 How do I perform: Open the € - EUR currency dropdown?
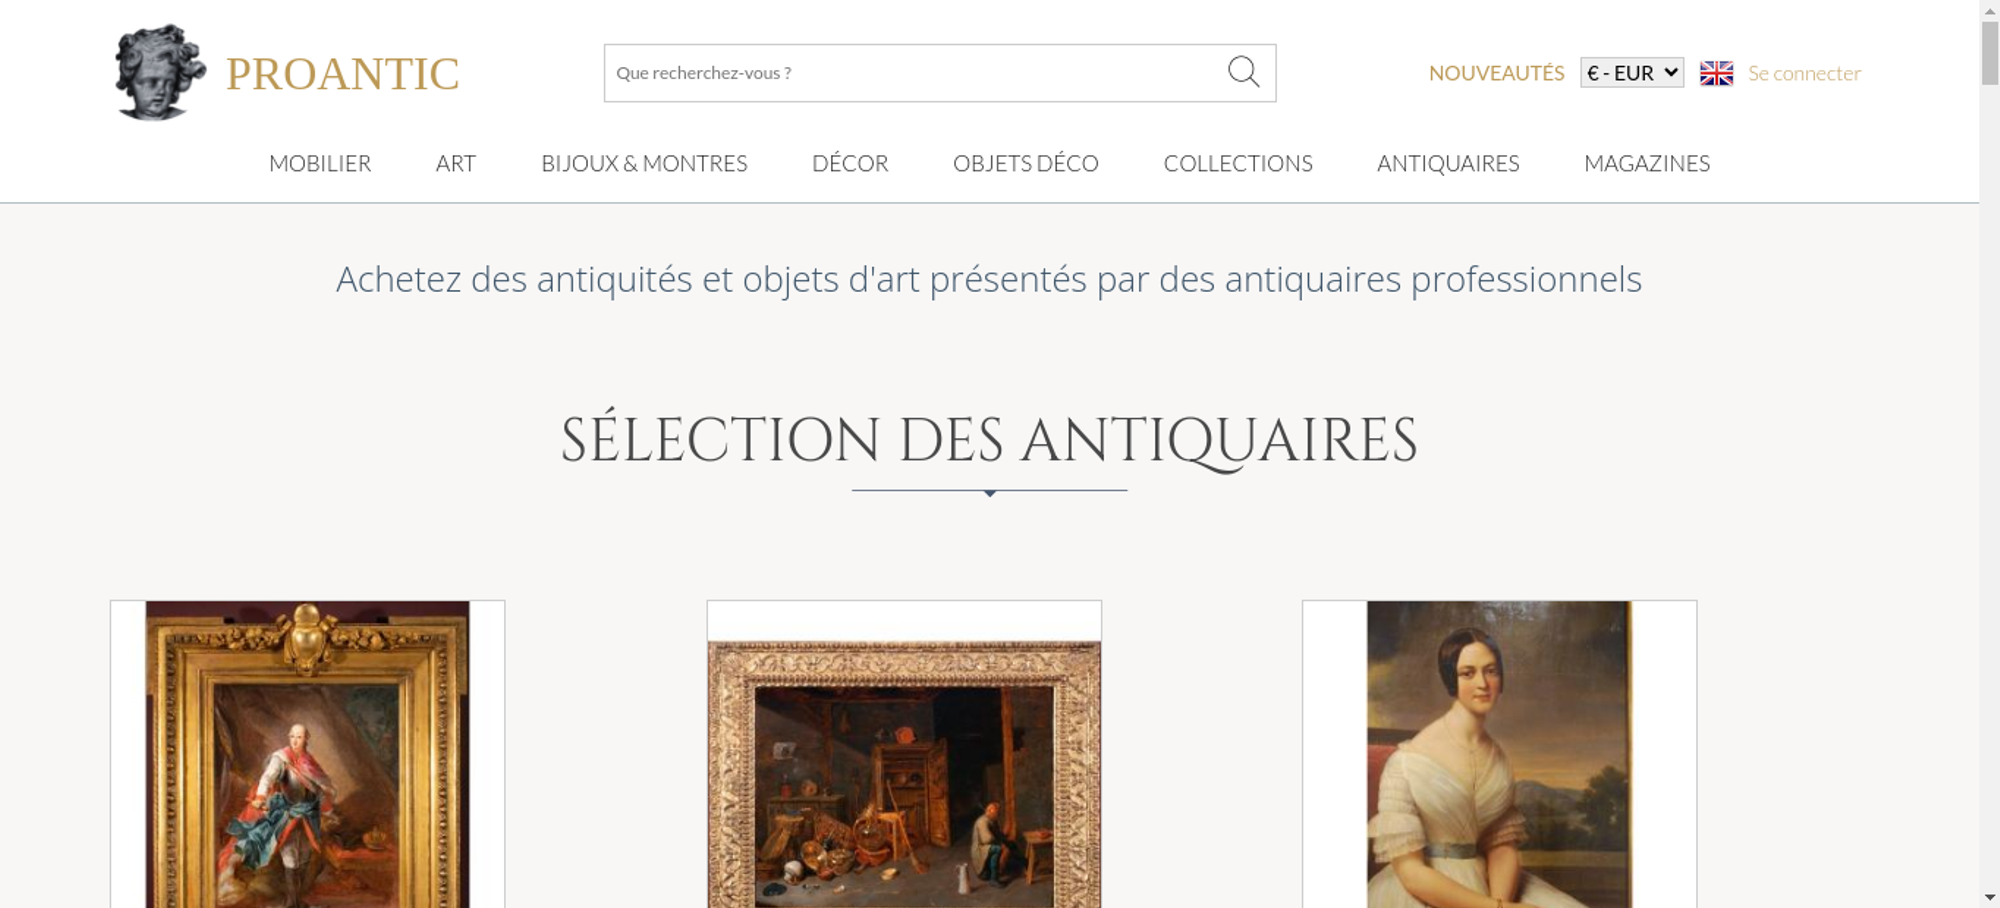(1631, 73)
